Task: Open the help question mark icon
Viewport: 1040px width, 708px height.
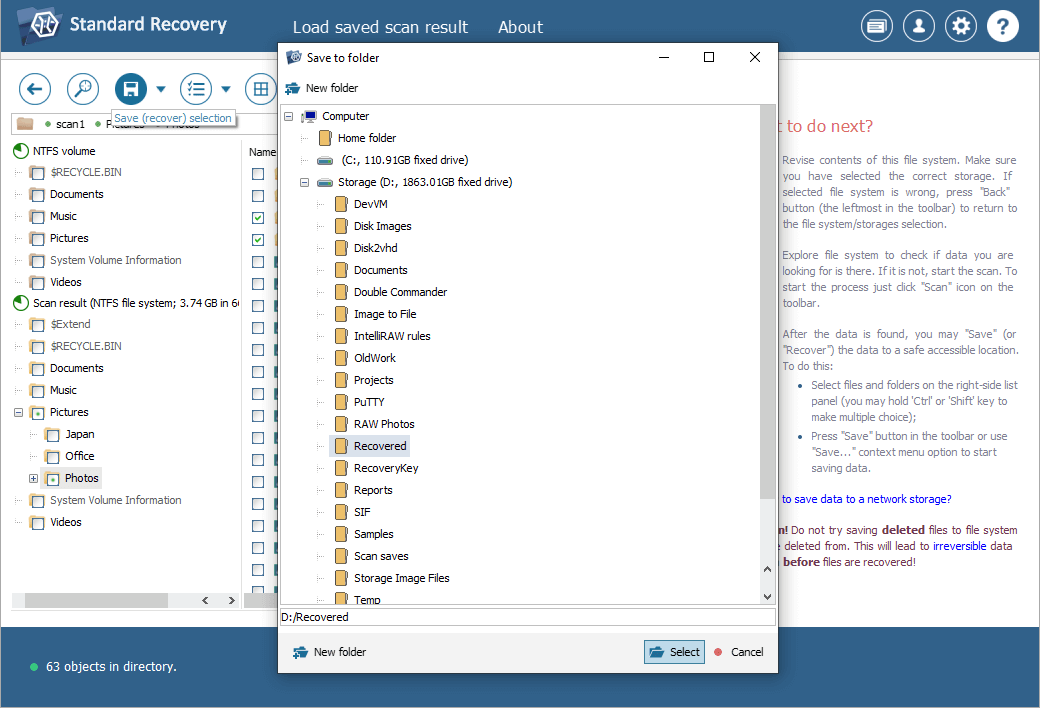Action: tap(1003, 27)
